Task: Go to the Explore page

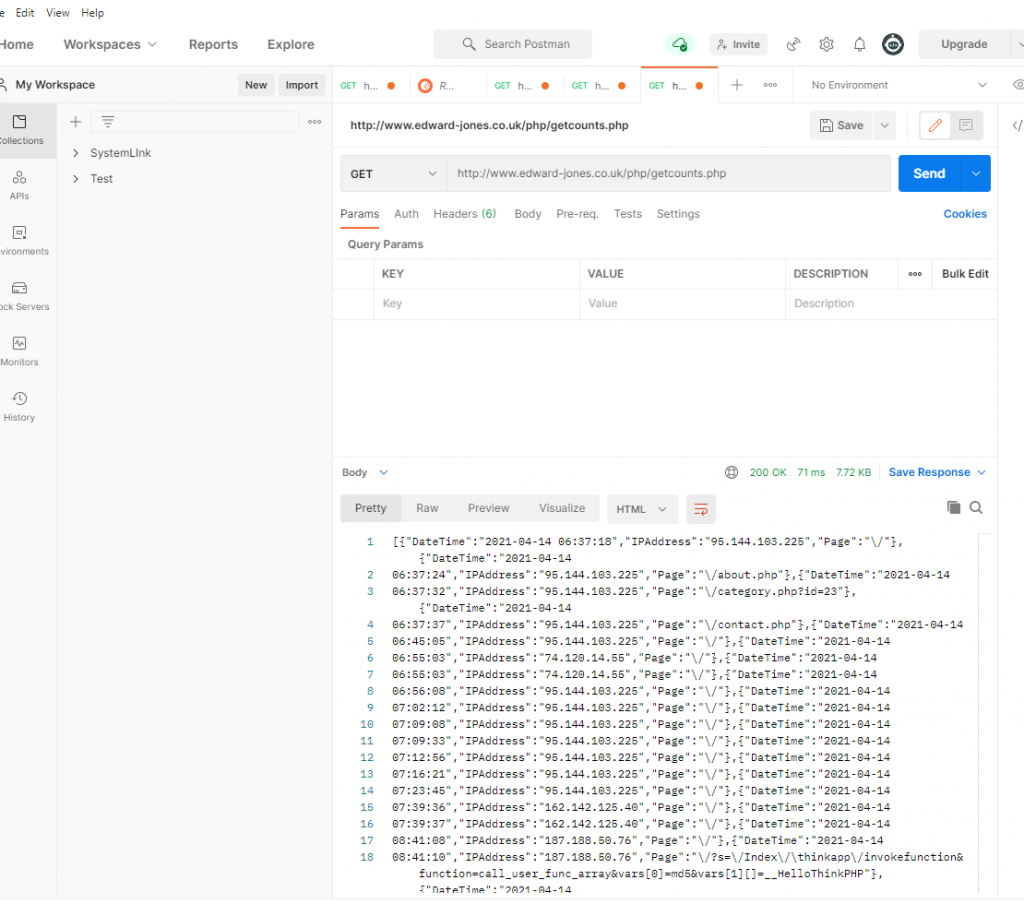Action: point(291,44)
